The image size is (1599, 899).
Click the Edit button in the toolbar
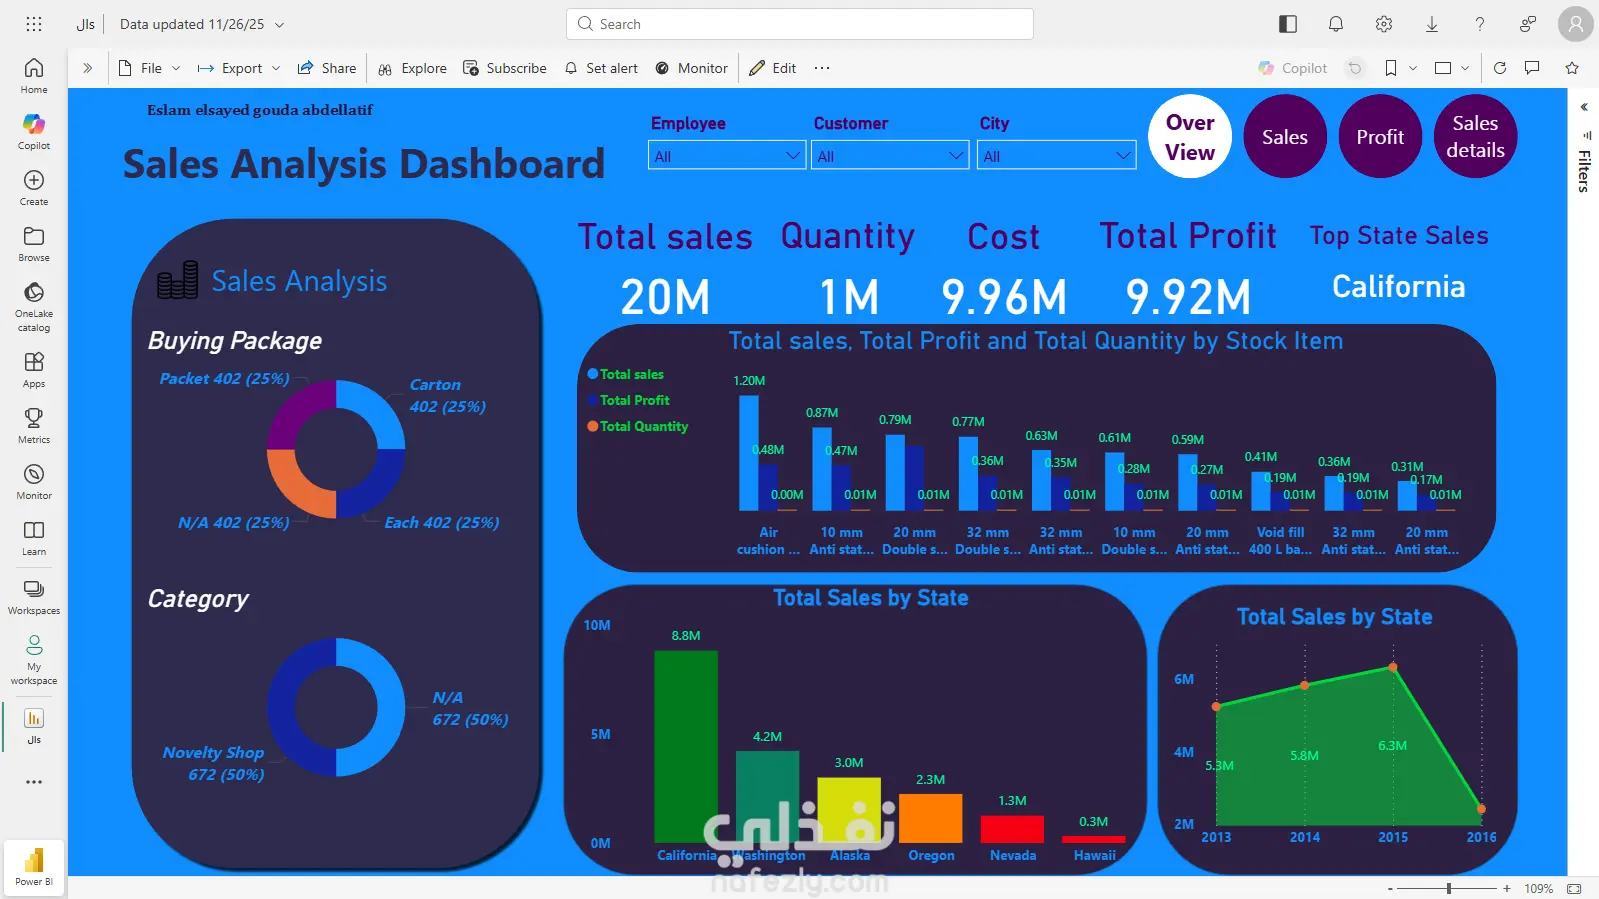pyautogui.click(x=773, y=68)
